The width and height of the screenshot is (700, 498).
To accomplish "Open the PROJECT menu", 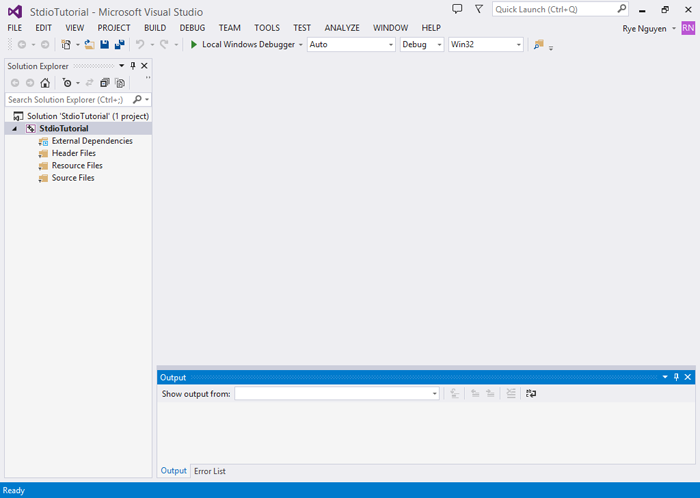I will click(114, 28).
